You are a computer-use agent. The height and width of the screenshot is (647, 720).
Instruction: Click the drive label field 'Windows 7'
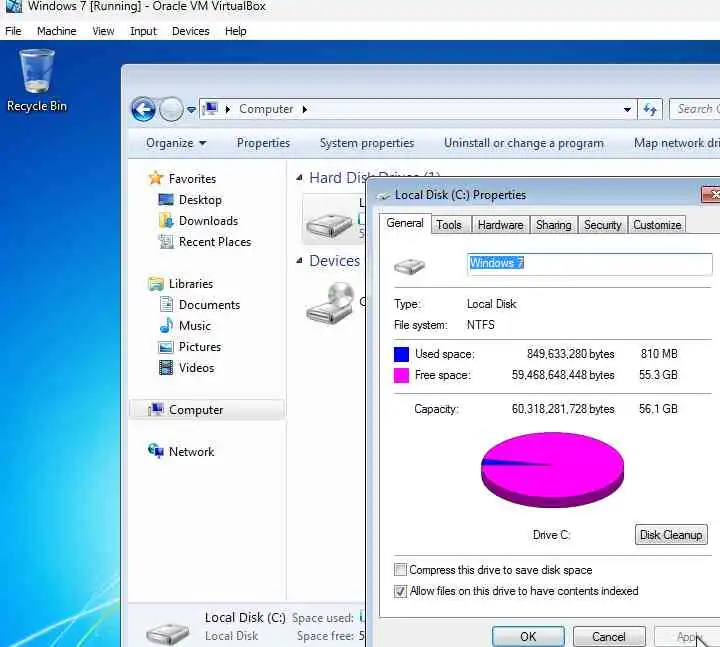click(x=590, y=264)
